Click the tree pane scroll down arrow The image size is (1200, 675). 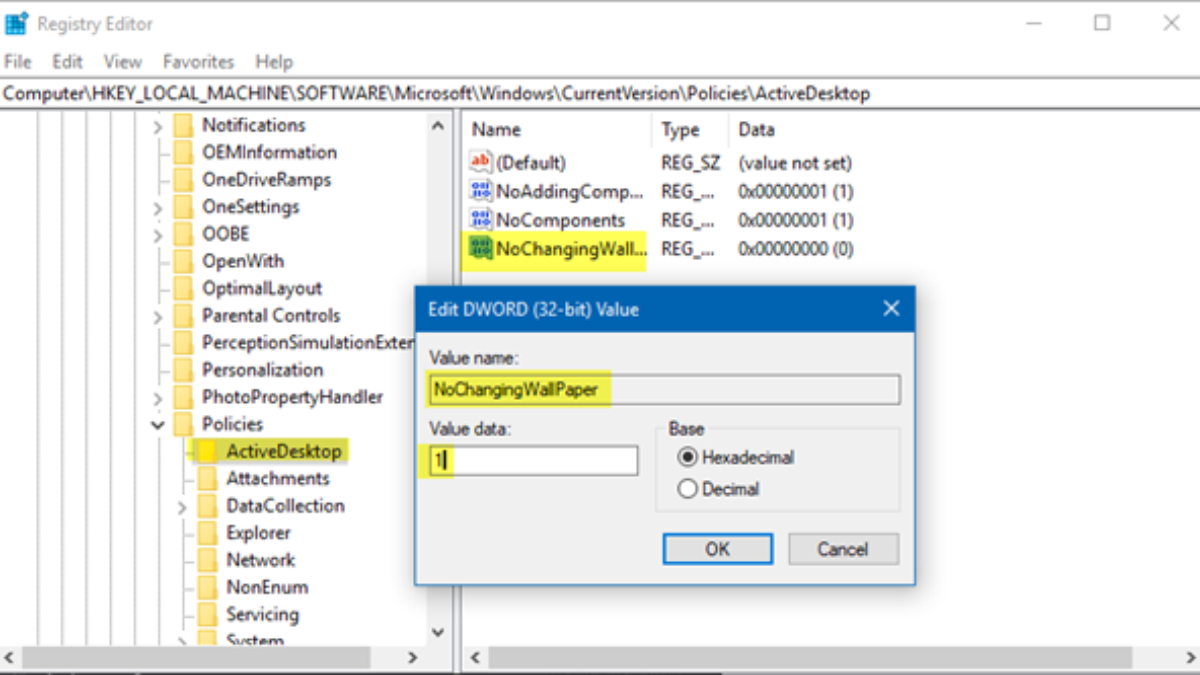(437, 632)
